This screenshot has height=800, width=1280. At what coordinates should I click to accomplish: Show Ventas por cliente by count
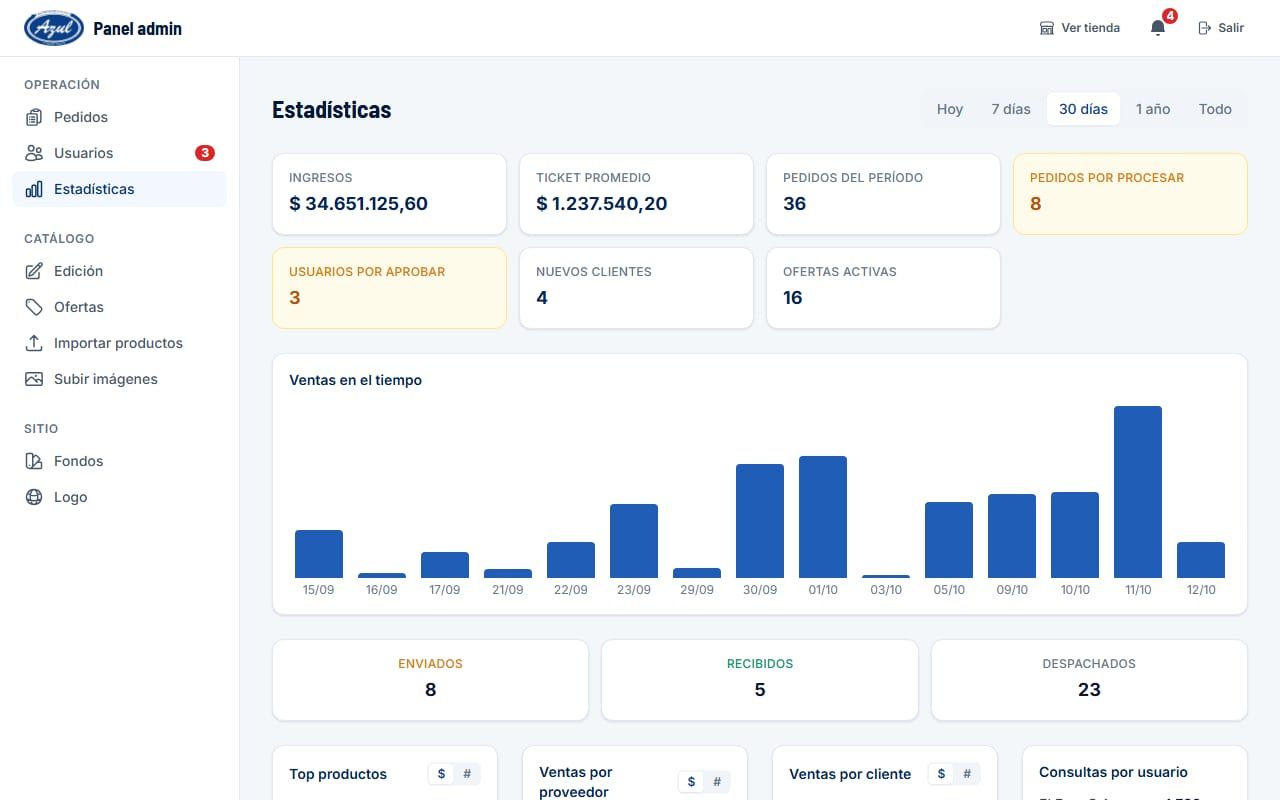(967, 774)
